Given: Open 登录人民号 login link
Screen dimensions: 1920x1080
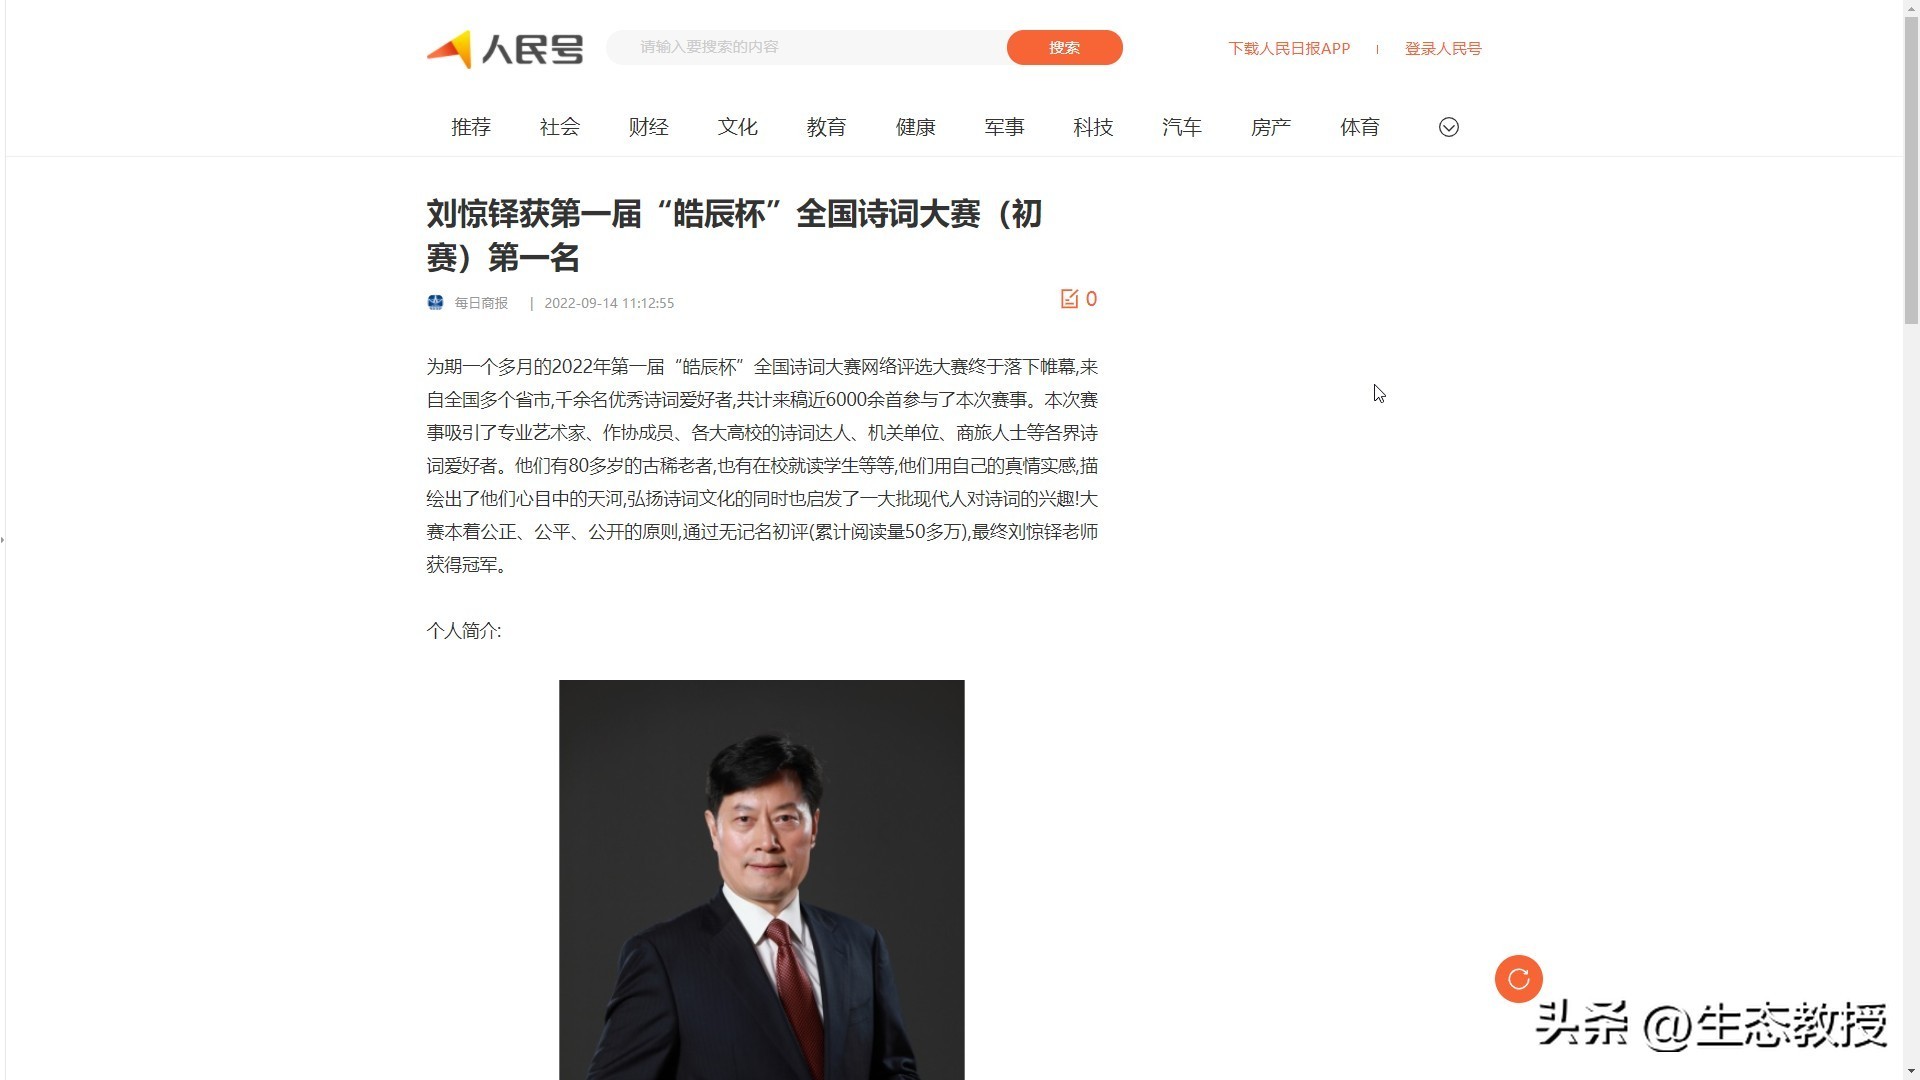Looking at the screenshot, I should point(1442,48).
